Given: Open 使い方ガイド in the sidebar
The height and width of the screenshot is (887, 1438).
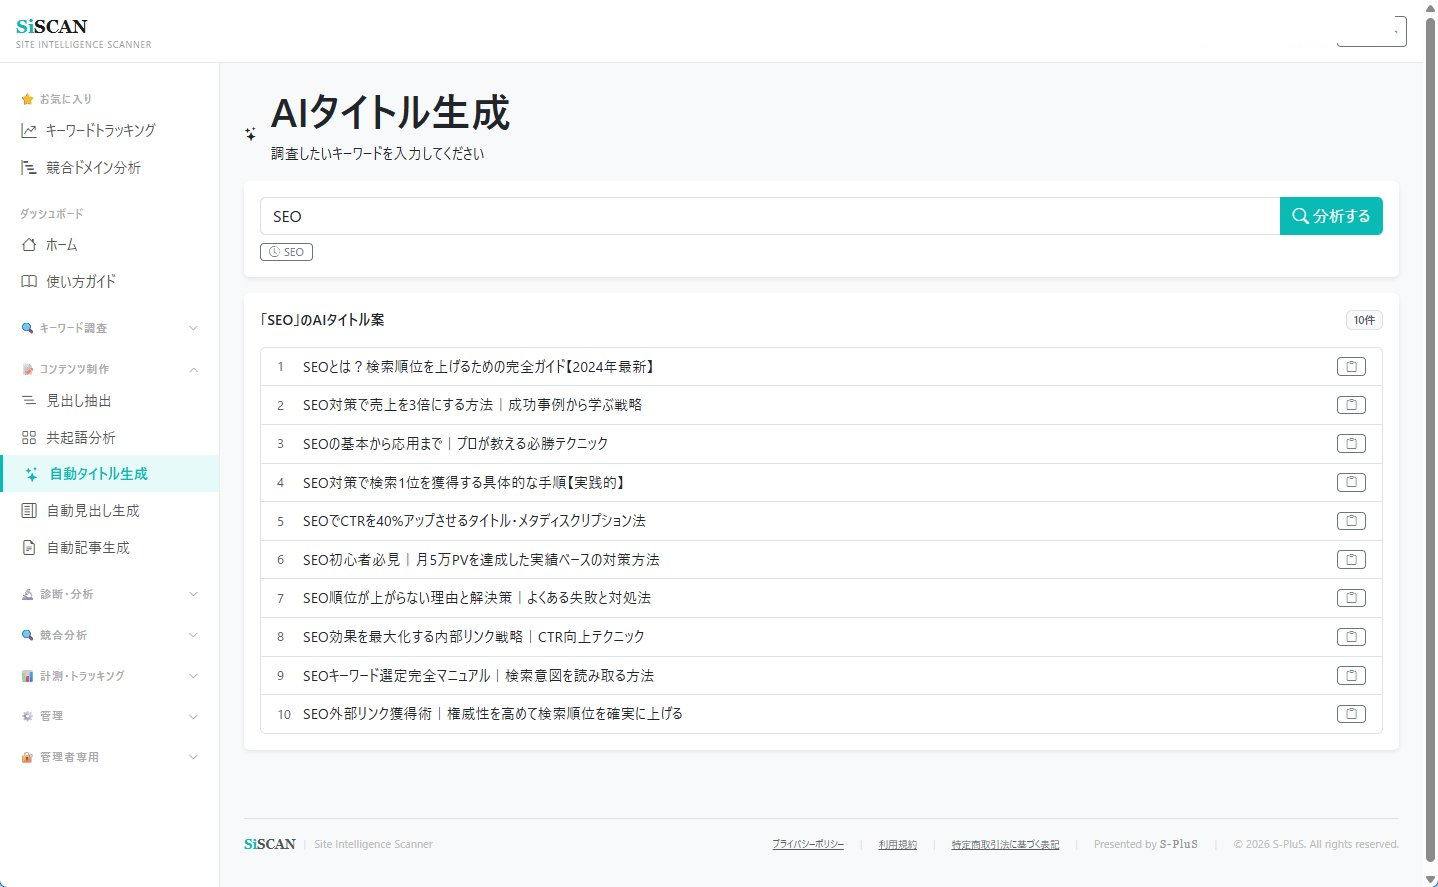Looking at the screenshot, I should (110, 282).
